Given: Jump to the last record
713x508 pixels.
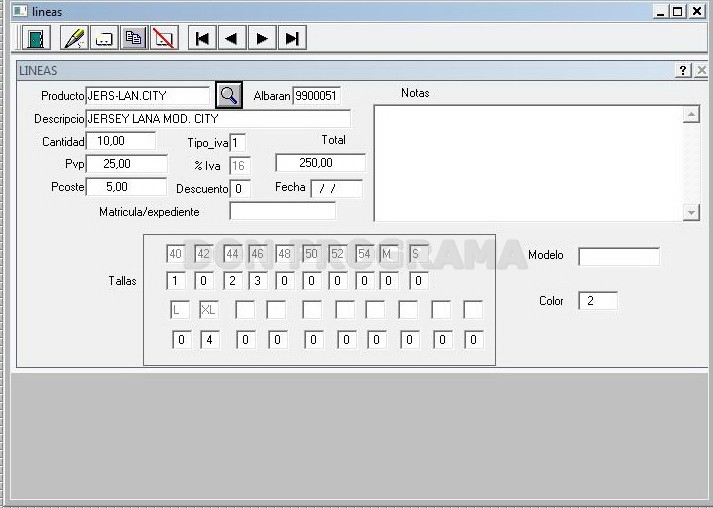Looking at the screenshot, I should (x=292, y=38).
